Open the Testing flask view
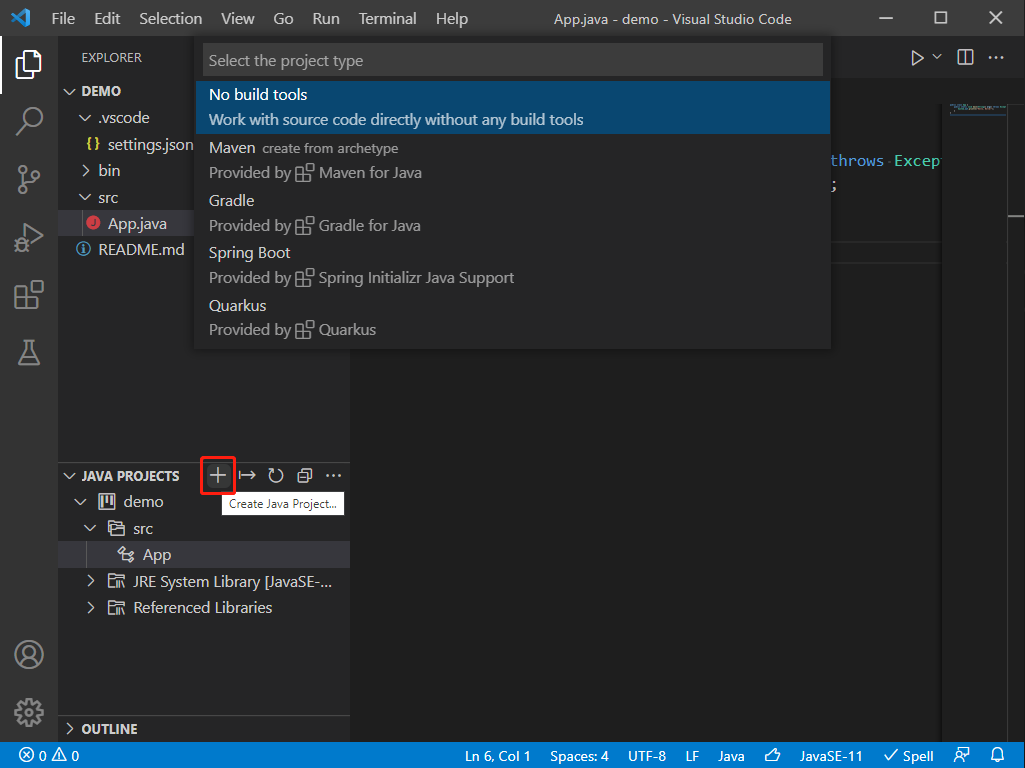Image resolution: width=1025 pixels, height=768 pixels. tap(29, 352)
